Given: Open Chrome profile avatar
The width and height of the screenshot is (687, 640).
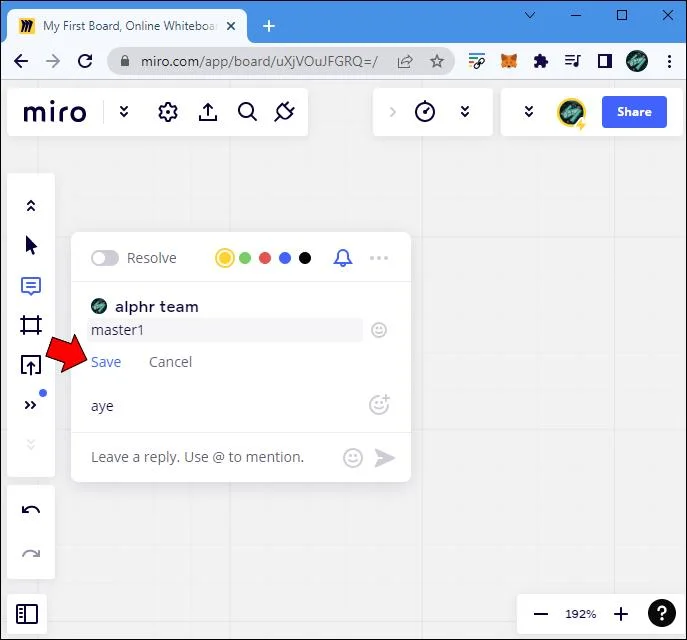Looking at the screenshot, I should click(637, 61).
